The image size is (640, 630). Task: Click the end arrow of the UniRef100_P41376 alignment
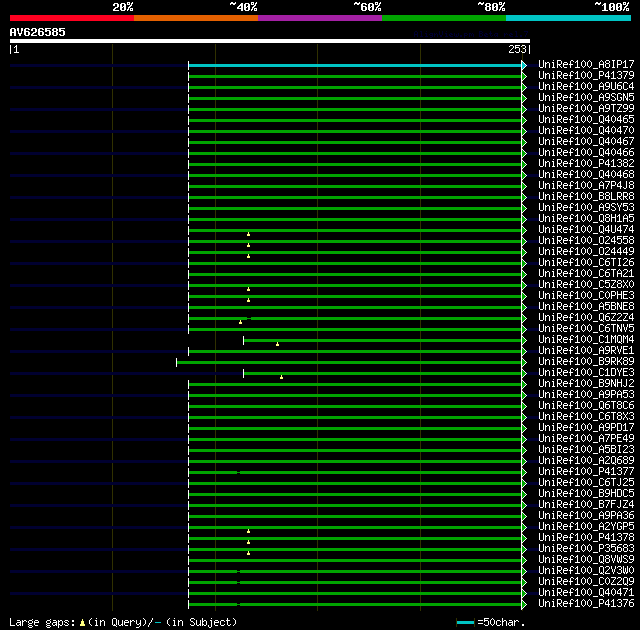tap(524, 604)
